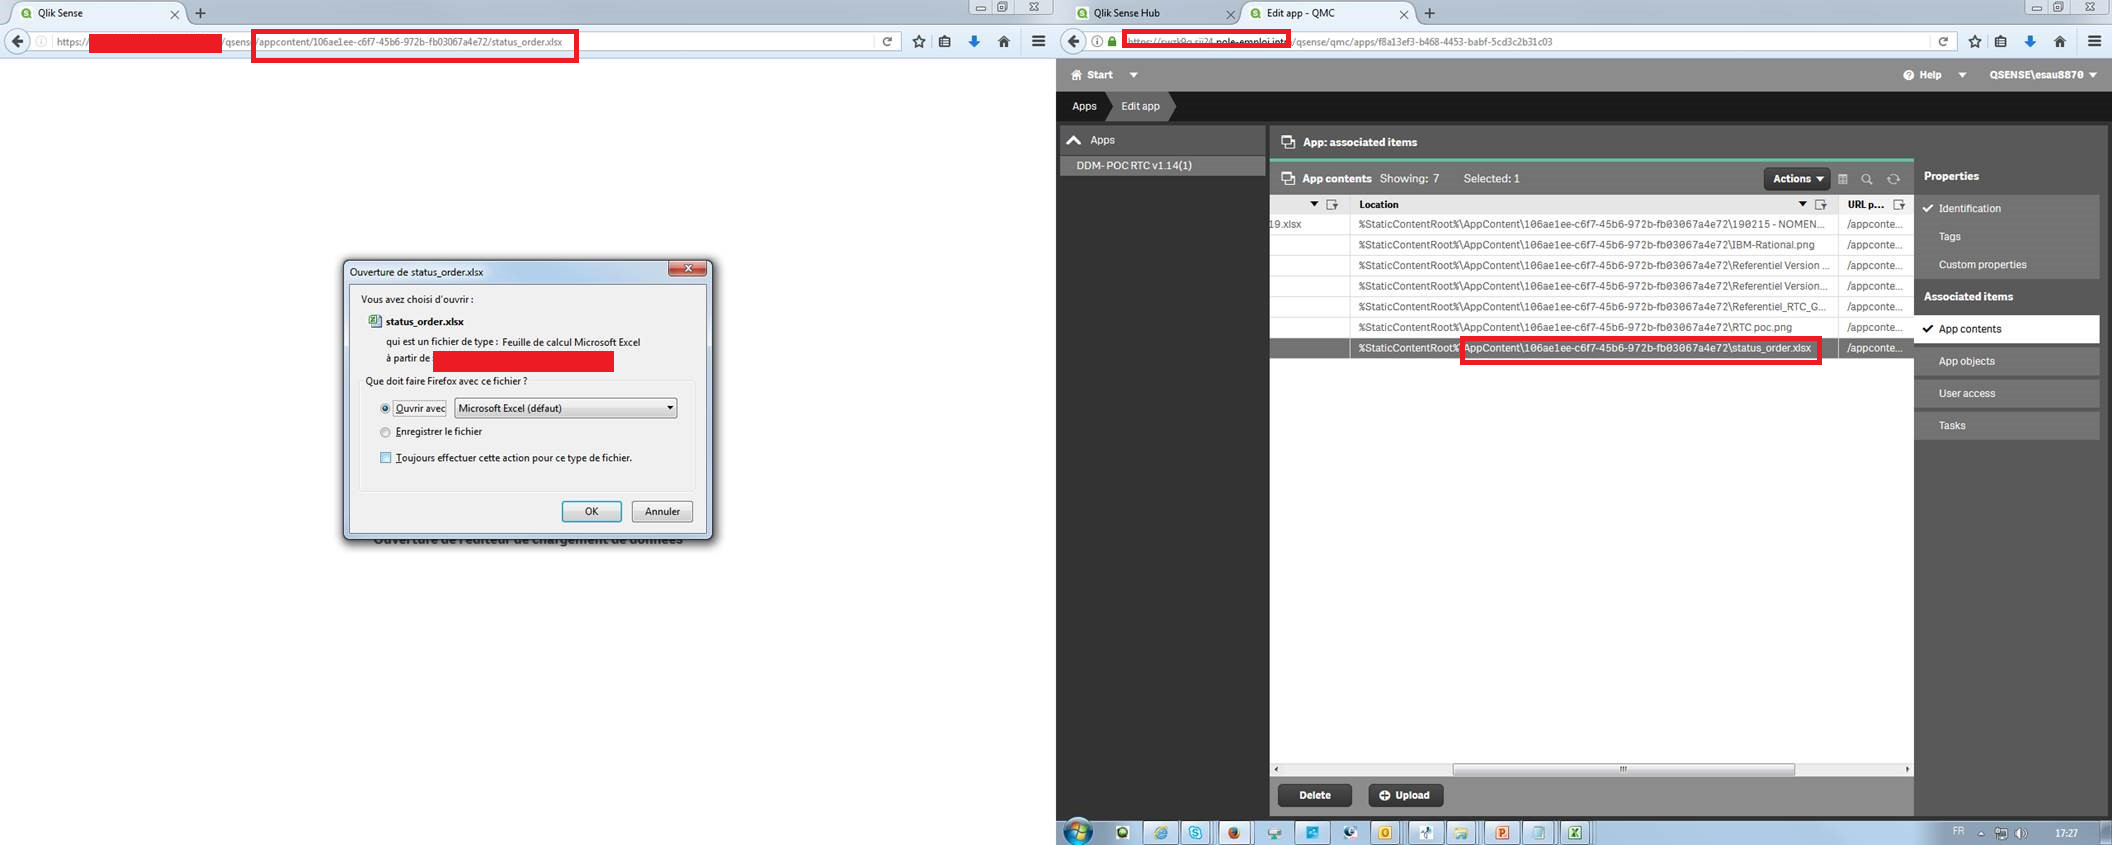Click OK in the file open dialog
The height and width of the screenshot is (845, 2112).
591,511
